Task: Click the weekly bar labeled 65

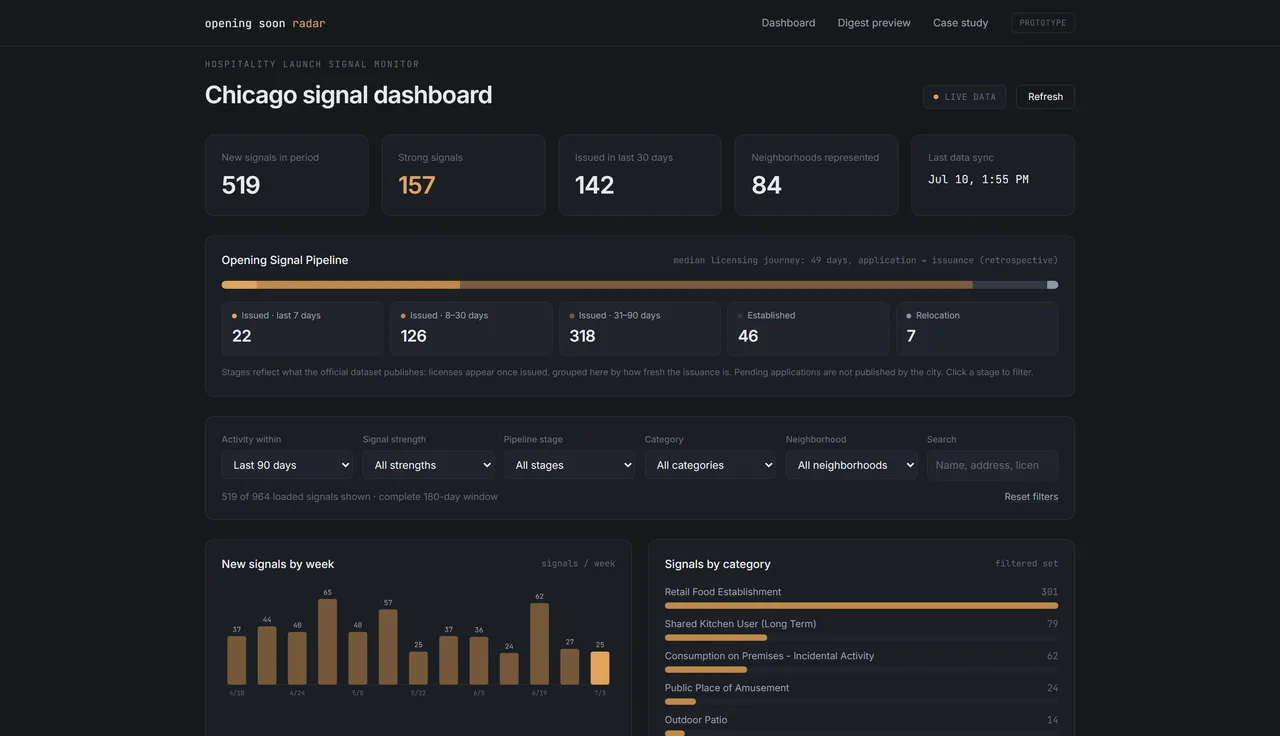Action: click(x=327, y=642)
